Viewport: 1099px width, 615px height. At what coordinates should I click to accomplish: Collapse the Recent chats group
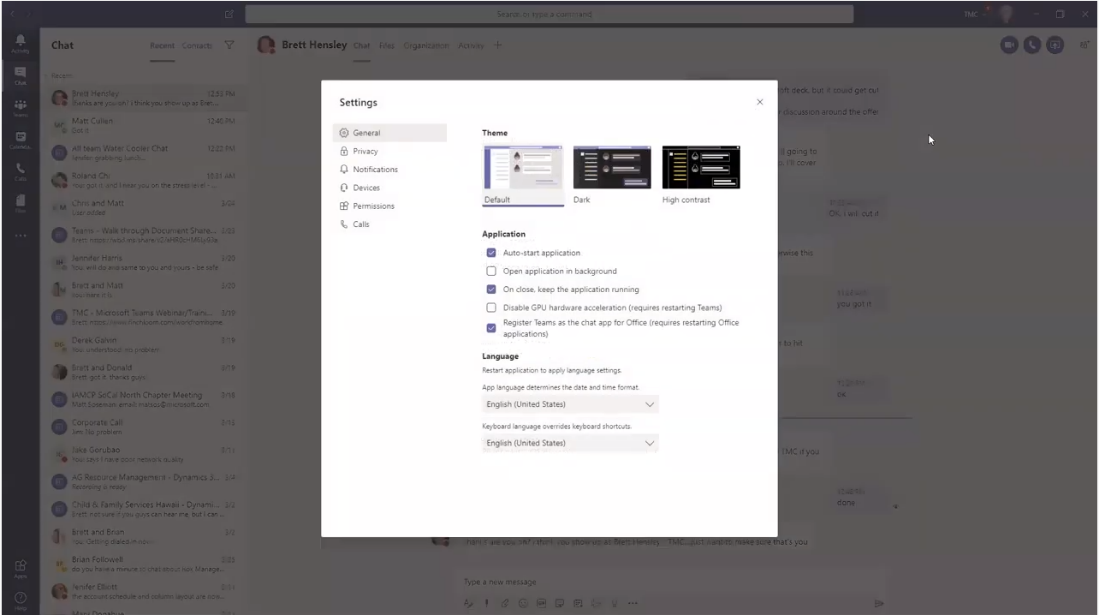[59, 76]
